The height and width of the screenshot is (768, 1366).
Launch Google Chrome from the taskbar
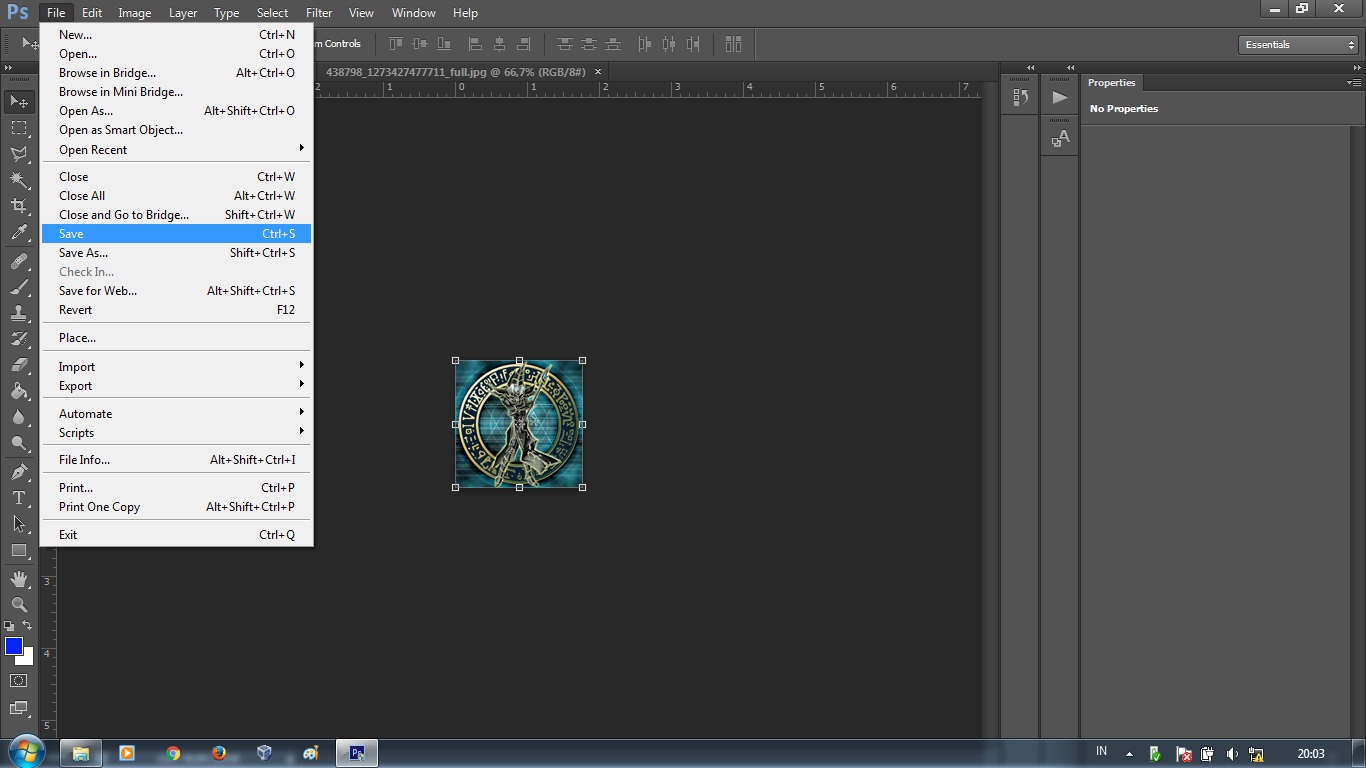point(173,753)
